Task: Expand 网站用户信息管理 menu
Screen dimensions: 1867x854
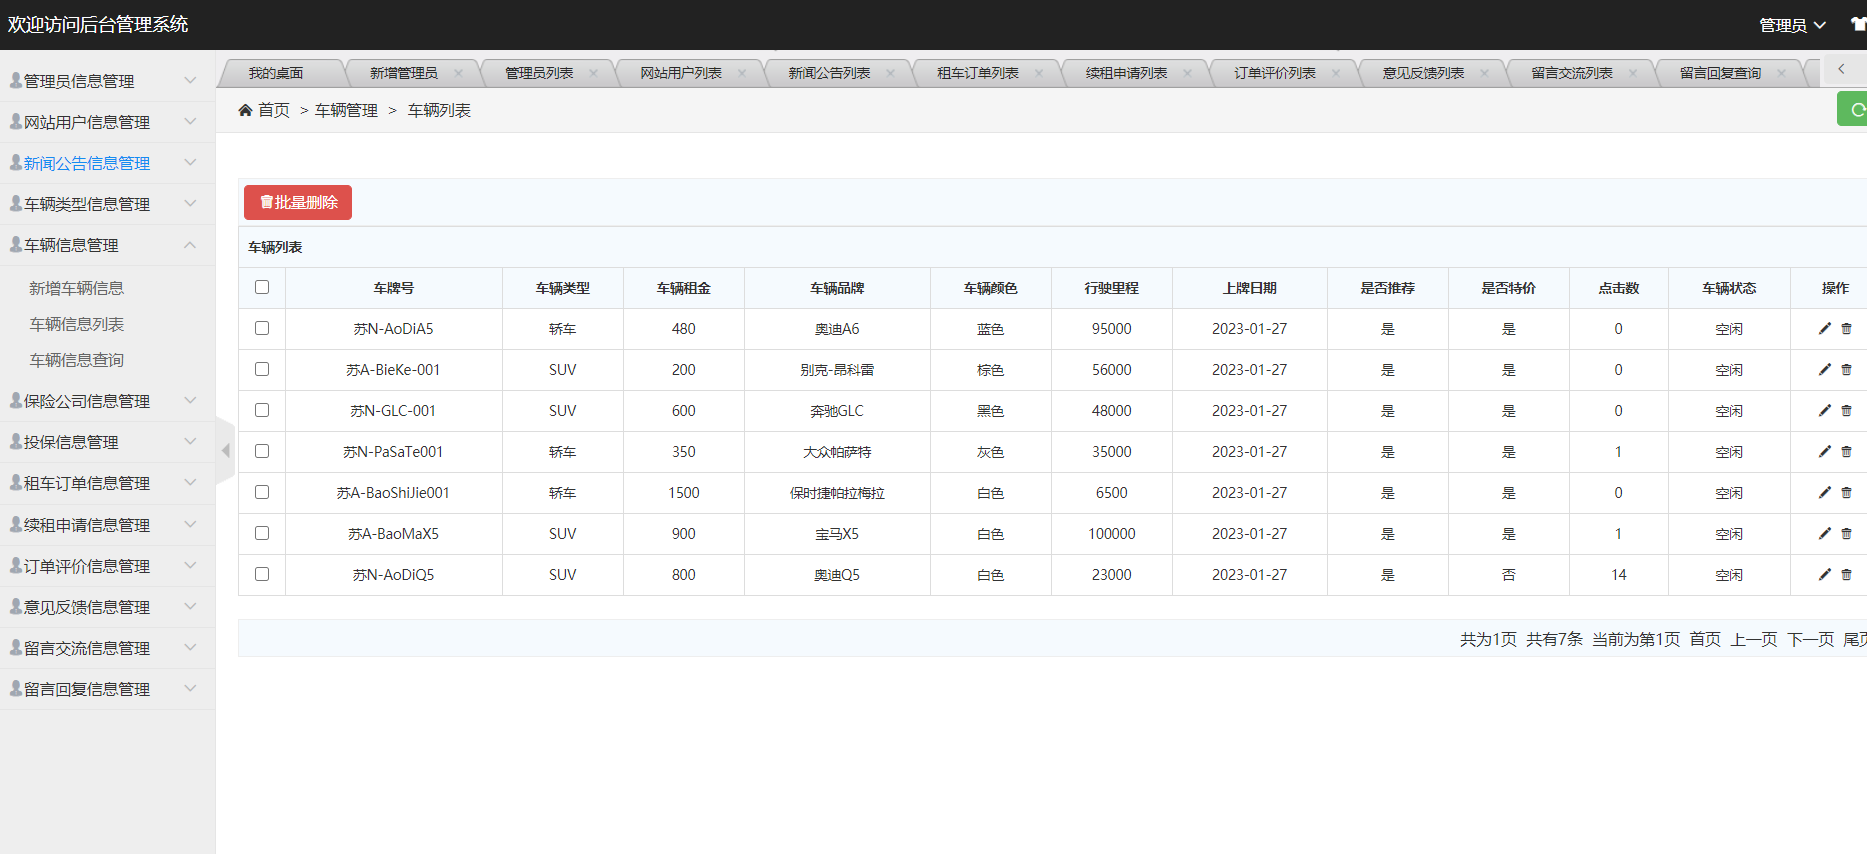Action: click(107, 122)
